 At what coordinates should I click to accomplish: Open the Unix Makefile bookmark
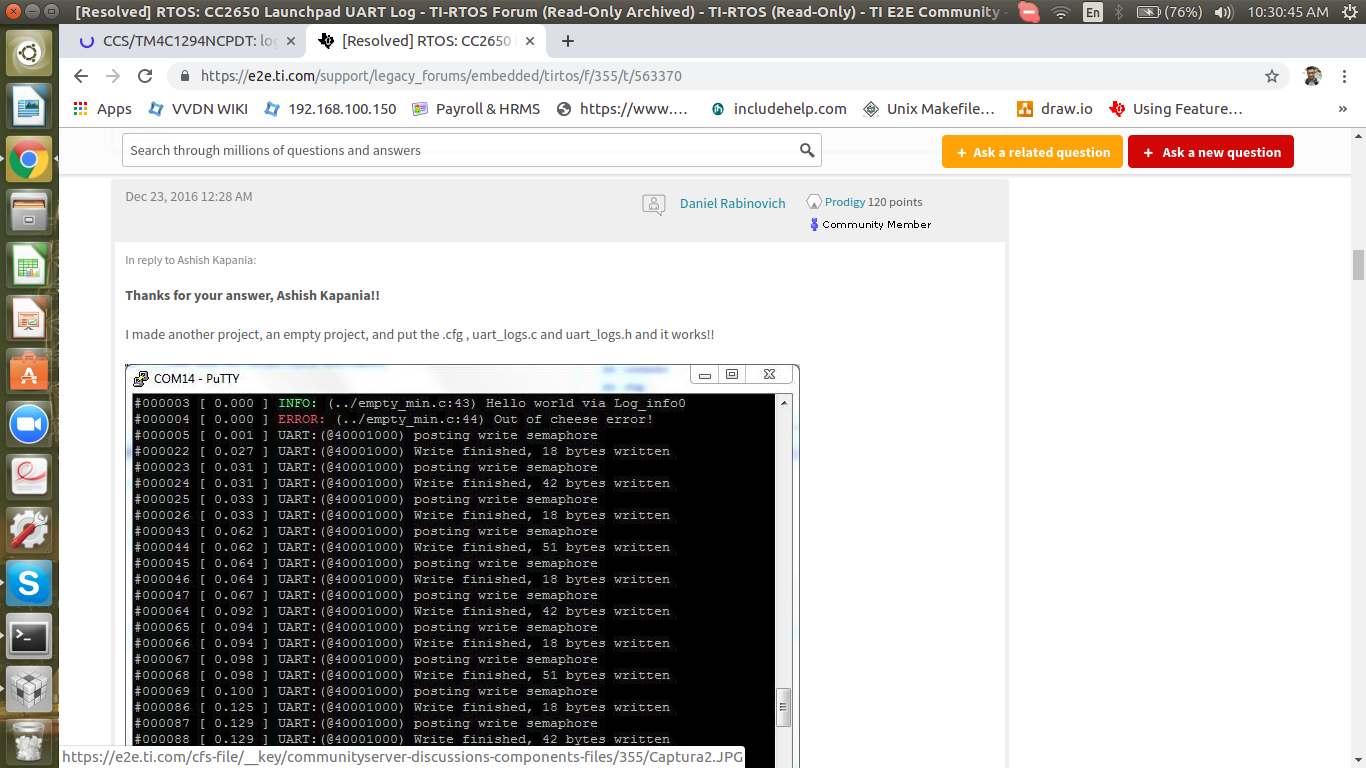[x=929, y=109]
